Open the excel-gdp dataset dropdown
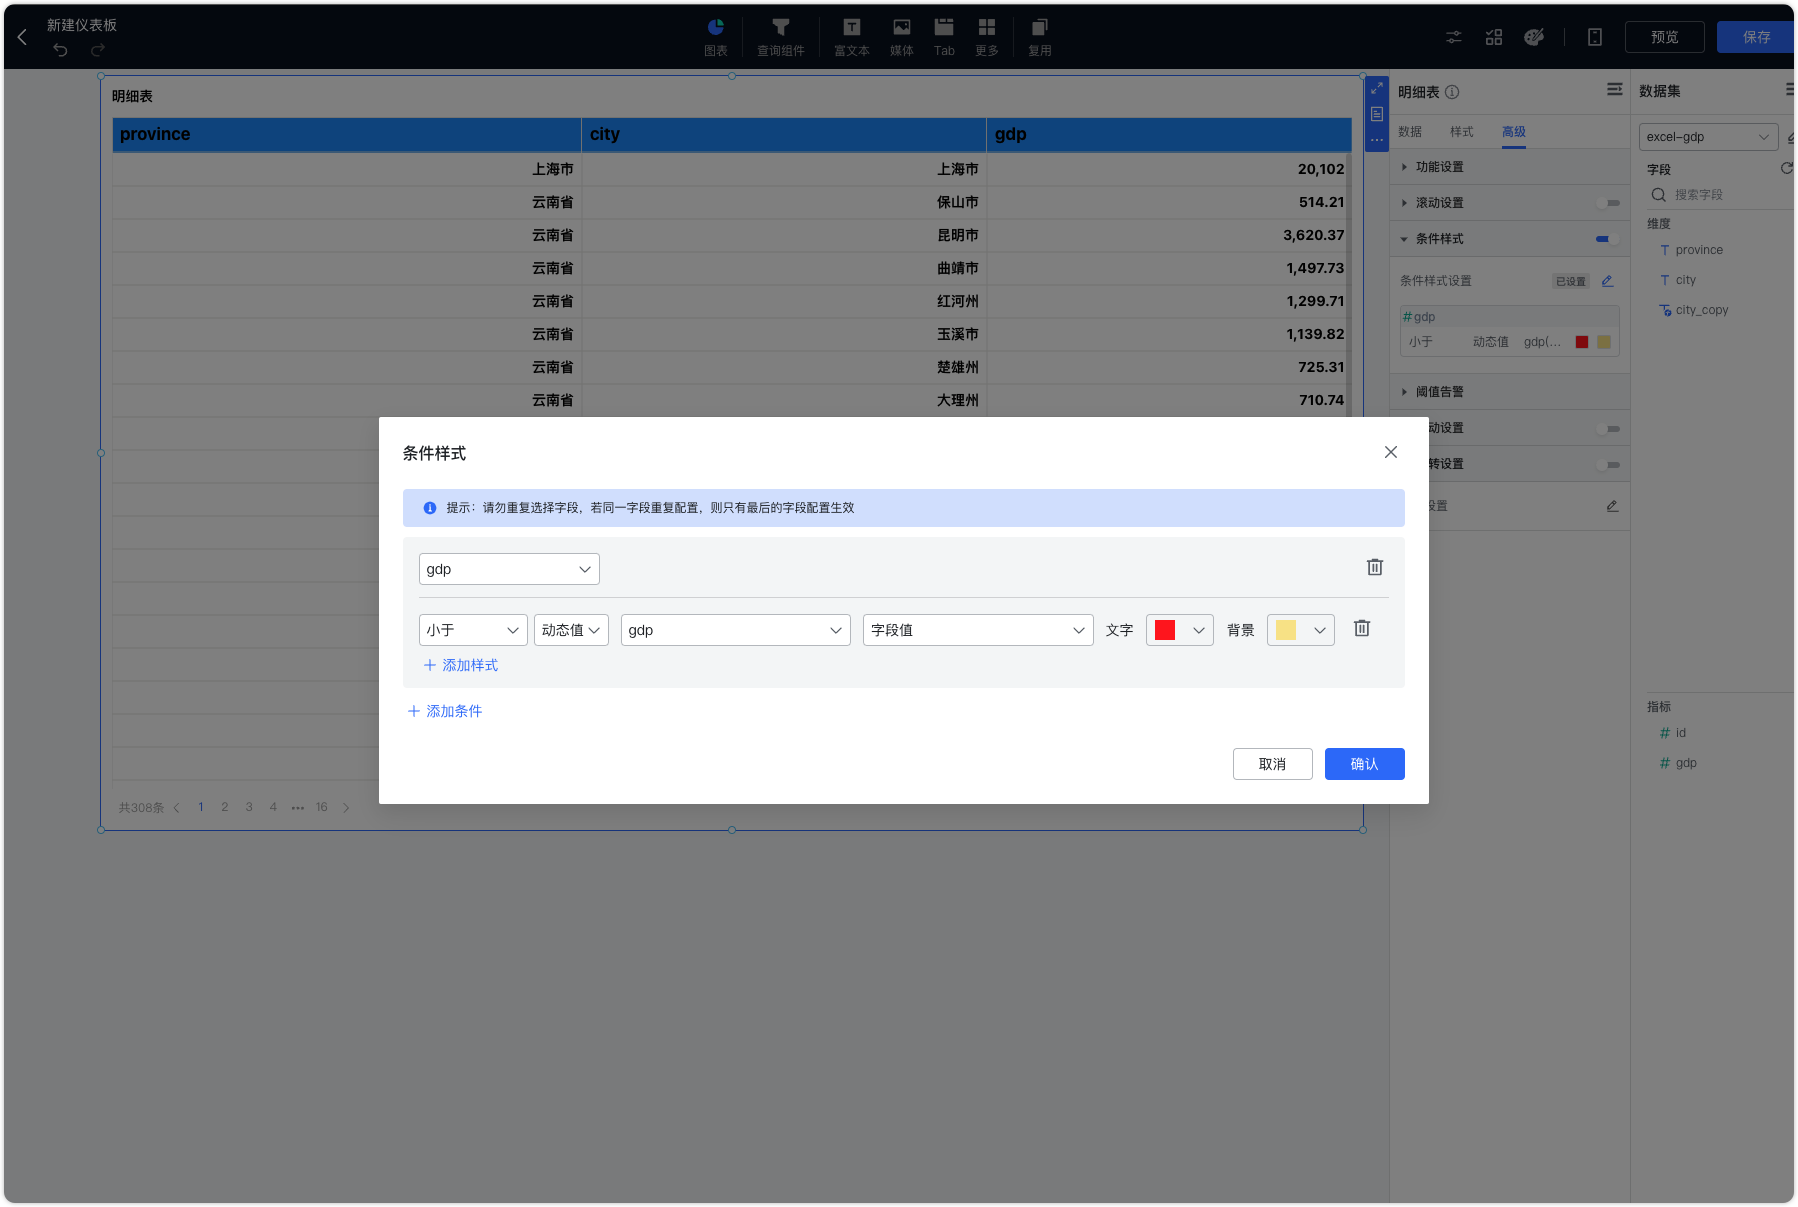The image size is (1798, 1207). pos(1708,137)
